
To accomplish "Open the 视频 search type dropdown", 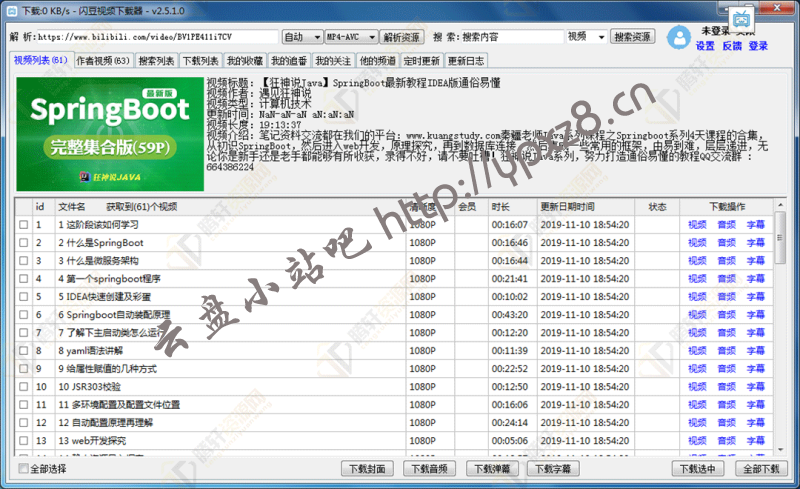I will coord(586,37).
